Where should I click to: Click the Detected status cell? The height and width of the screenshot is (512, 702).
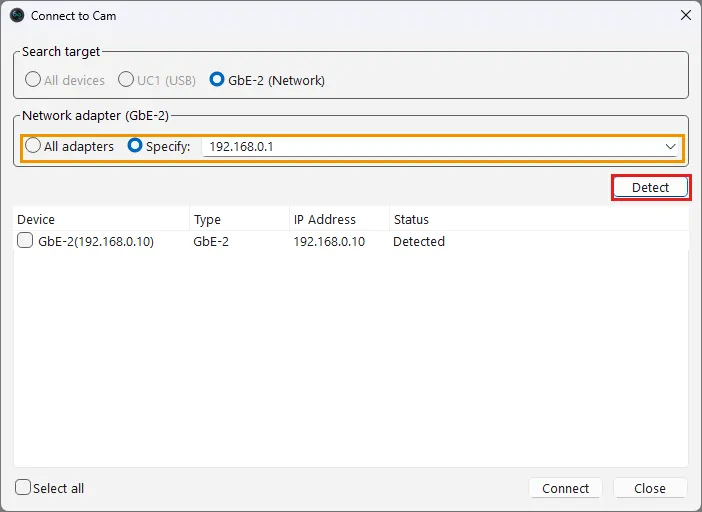[419, 242]
